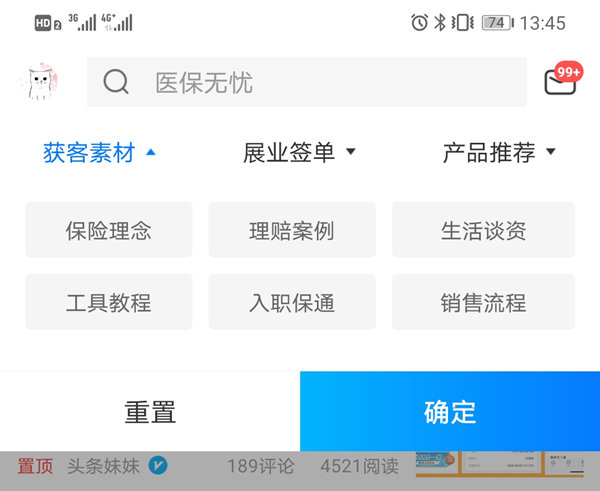
Task: Choose the 工具教程 filter tag
Action: (108, 302)
